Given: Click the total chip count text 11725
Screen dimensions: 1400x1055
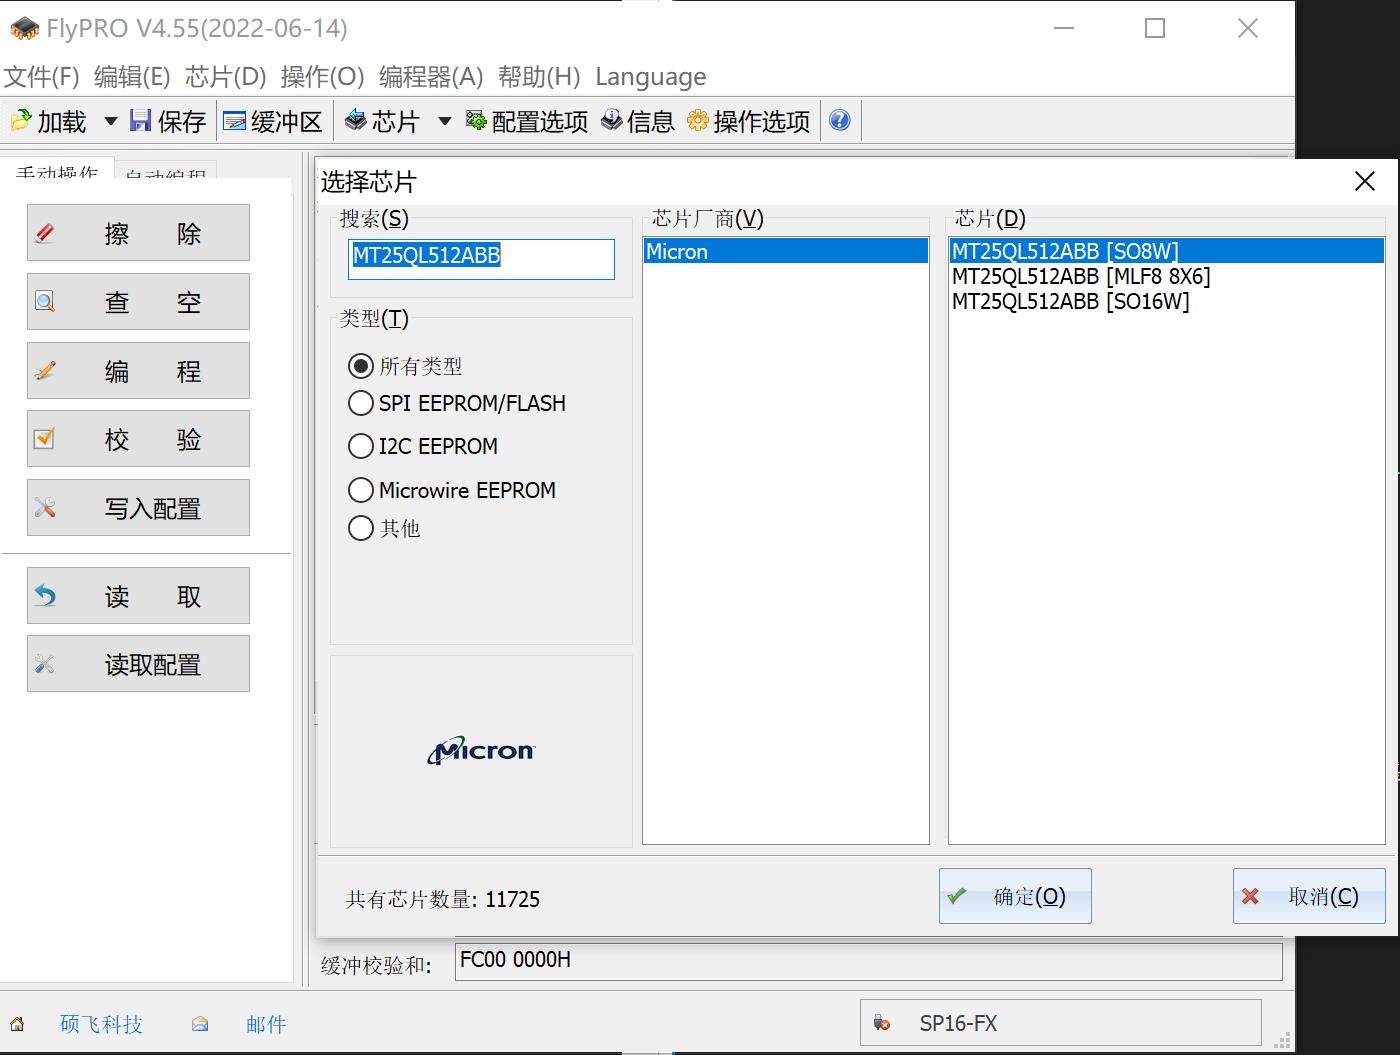Looking at the screenshot, I should click(x=512, y=899).
